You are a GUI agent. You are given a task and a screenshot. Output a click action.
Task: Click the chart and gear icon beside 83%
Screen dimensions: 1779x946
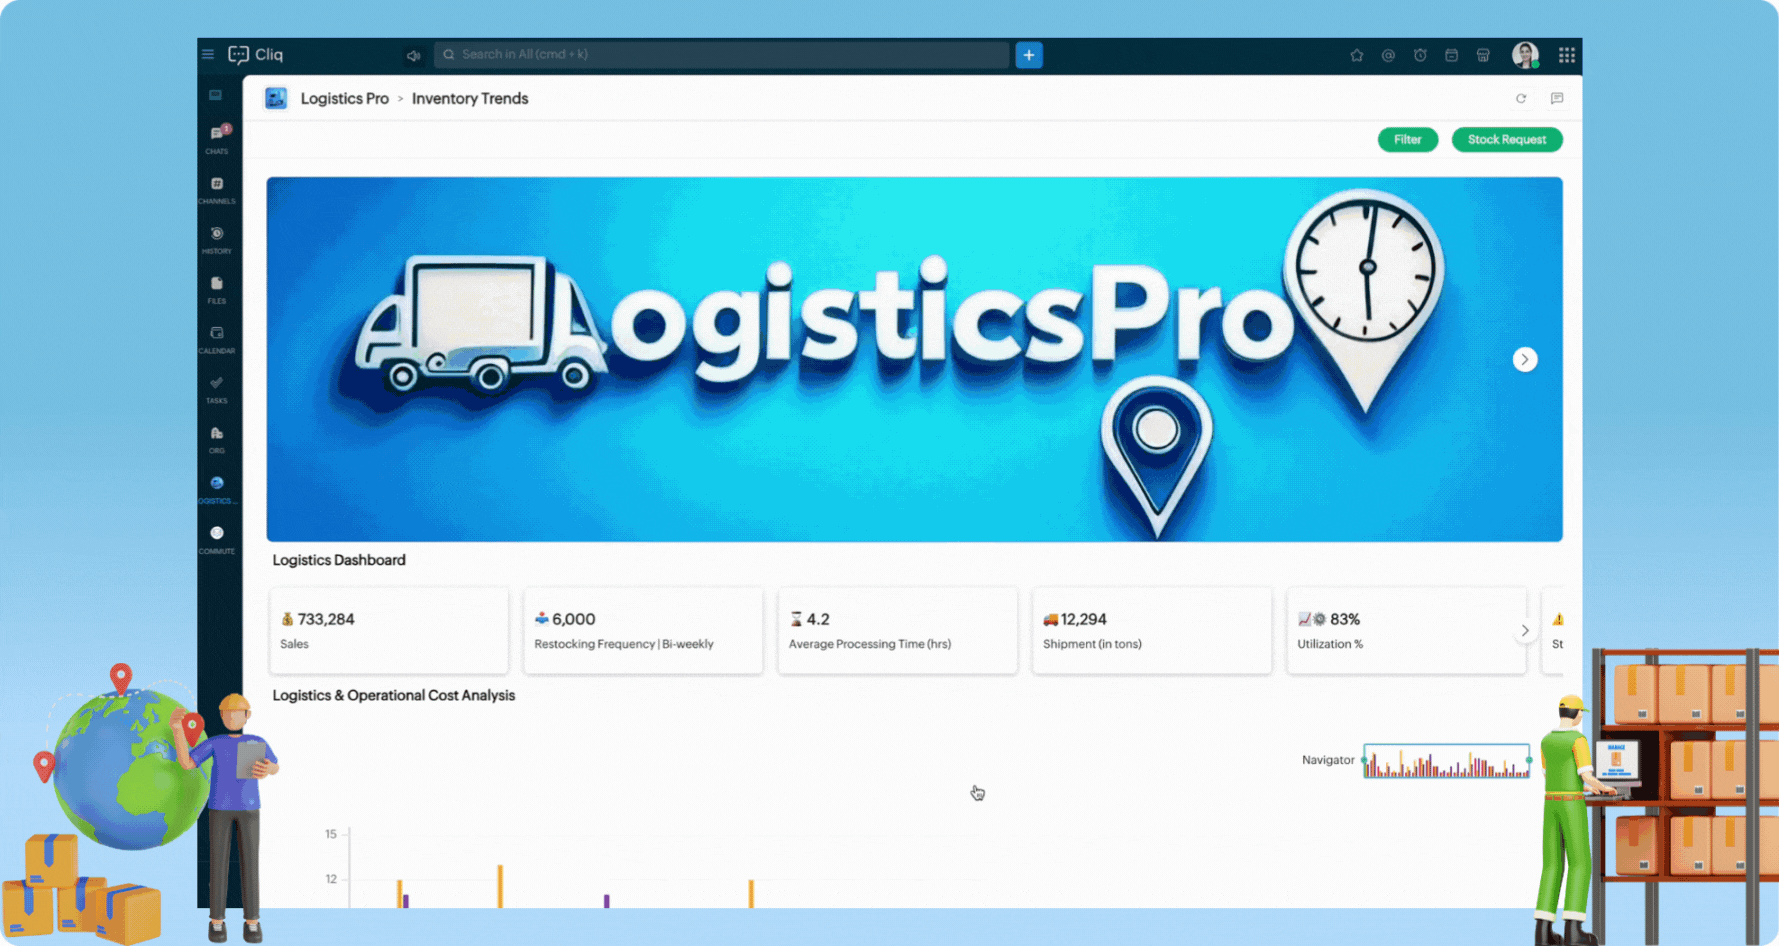(1312, 619)
